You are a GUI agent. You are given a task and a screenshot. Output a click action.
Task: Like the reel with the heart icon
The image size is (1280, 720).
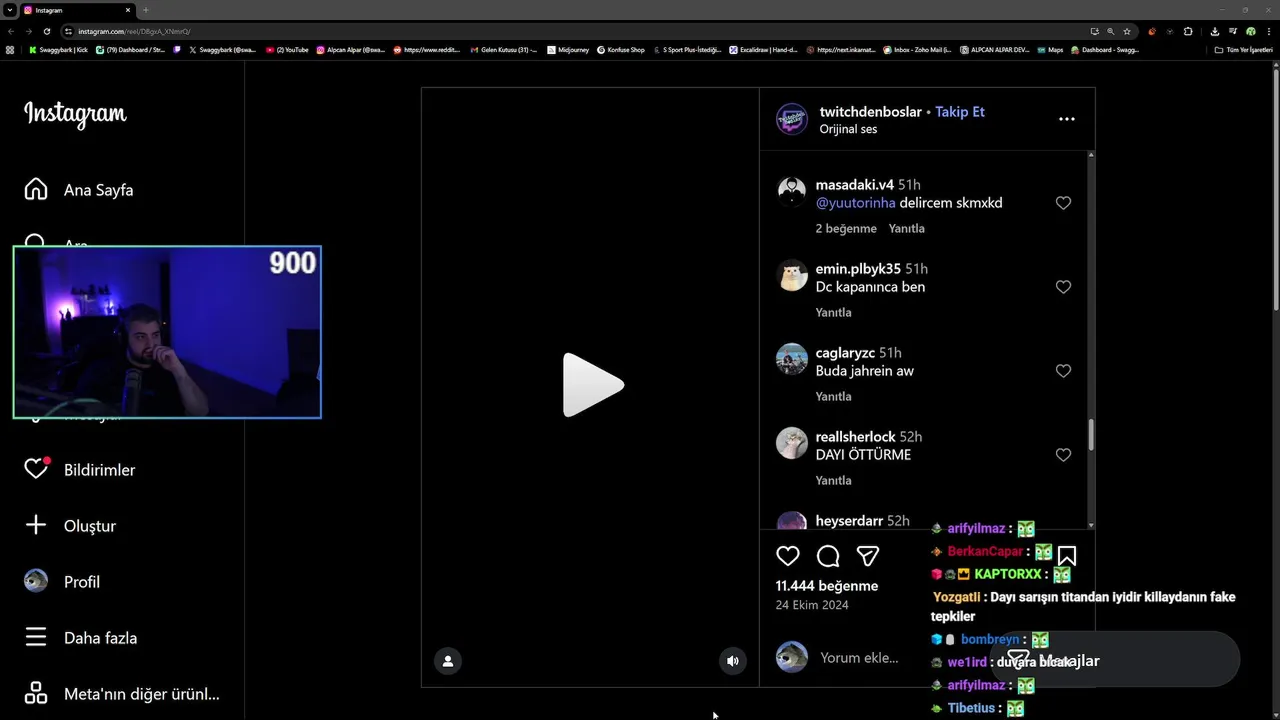click(788, 556)
